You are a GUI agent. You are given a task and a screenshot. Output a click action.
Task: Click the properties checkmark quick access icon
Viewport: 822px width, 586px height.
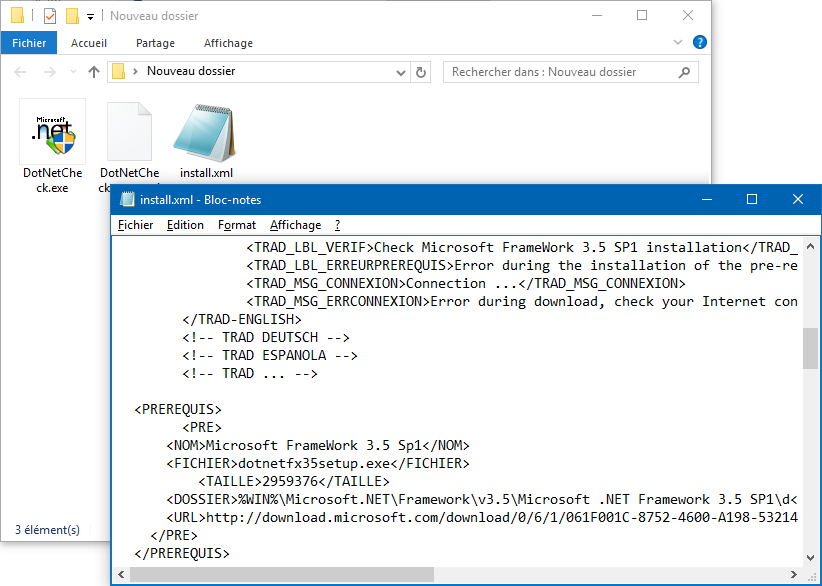[50, 16]
